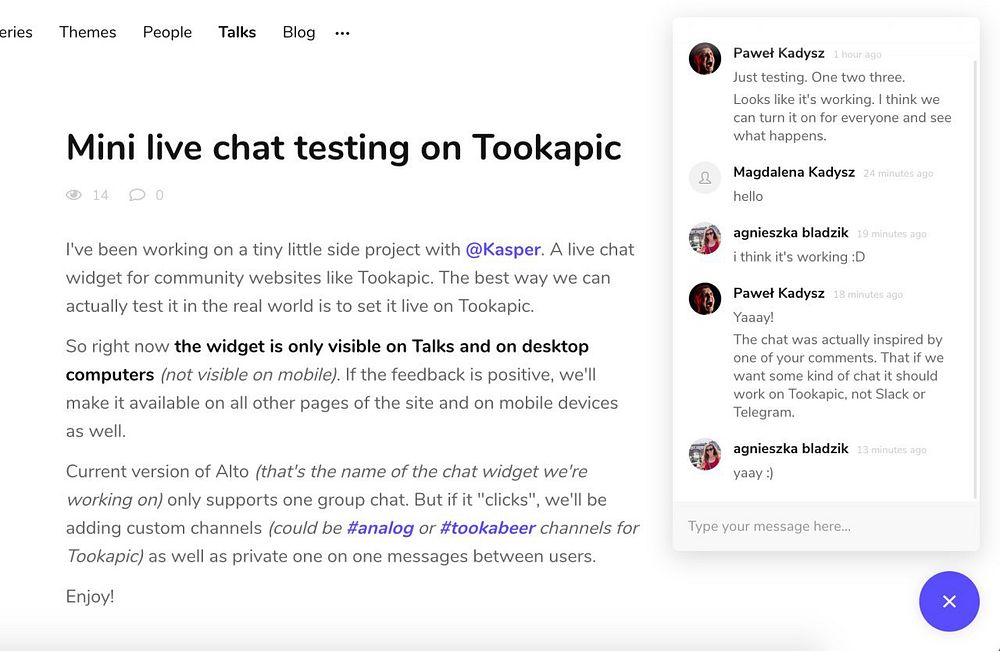Open the Themes navigation item
1000x651 pixels.
(88, 32)
